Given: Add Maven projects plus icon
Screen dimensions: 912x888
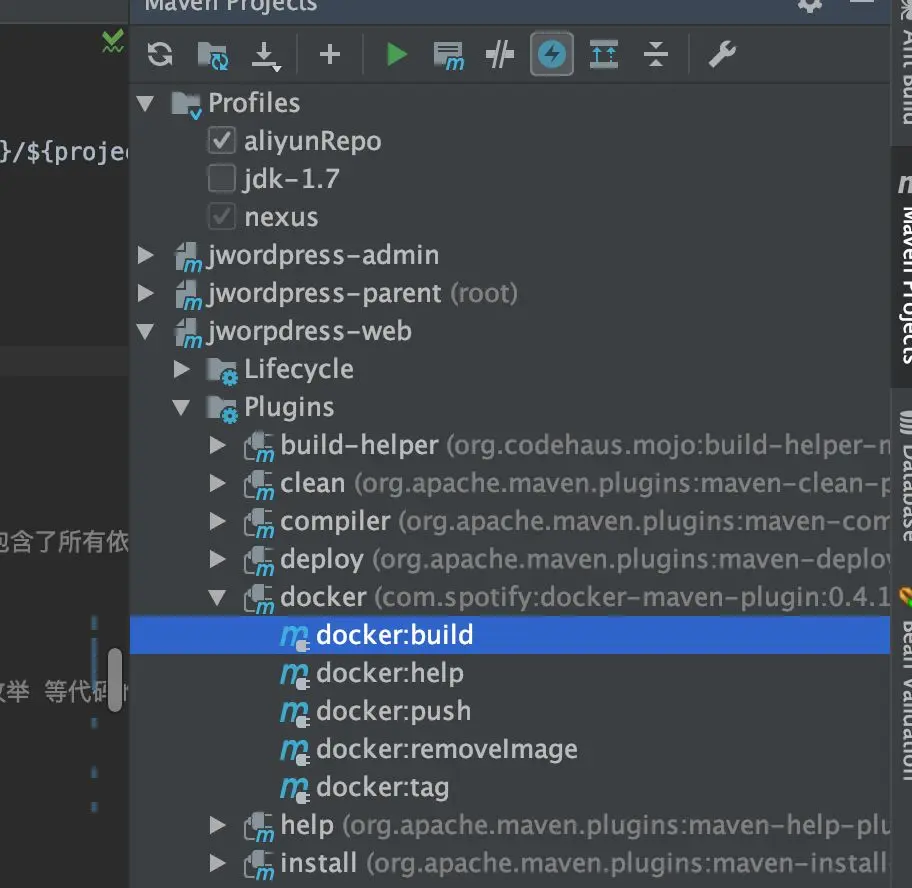Looking at the screenshot, I should pos(330,55).
